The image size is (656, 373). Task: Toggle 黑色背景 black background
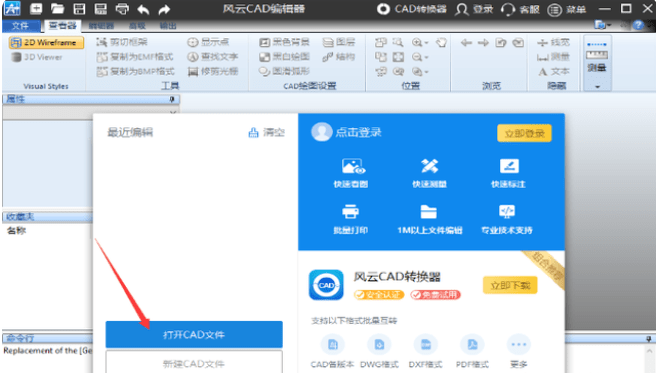284,42
